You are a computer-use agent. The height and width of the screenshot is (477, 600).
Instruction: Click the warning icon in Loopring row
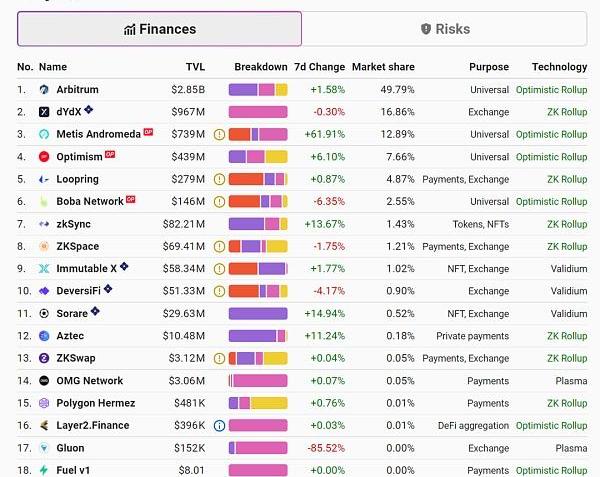click(x=219, y=179)
